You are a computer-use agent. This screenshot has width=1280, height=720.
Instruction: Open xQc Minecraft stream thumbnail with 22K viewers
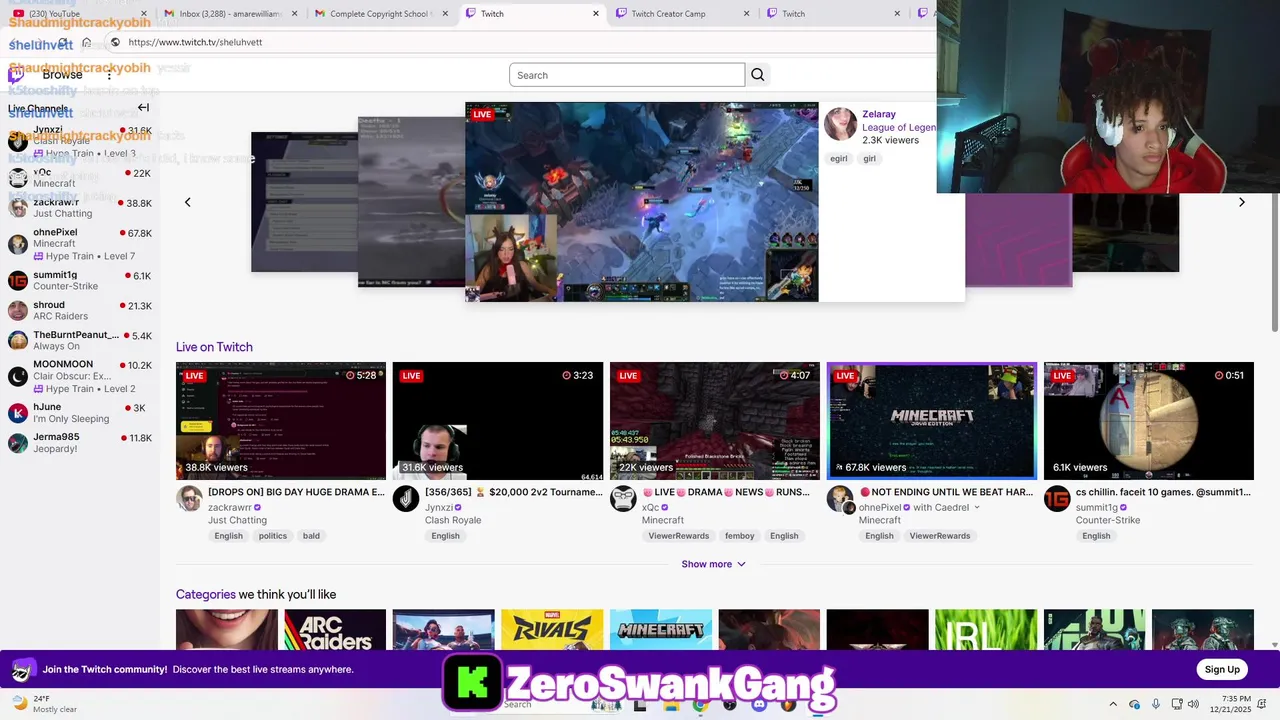[x=715, y=421]
